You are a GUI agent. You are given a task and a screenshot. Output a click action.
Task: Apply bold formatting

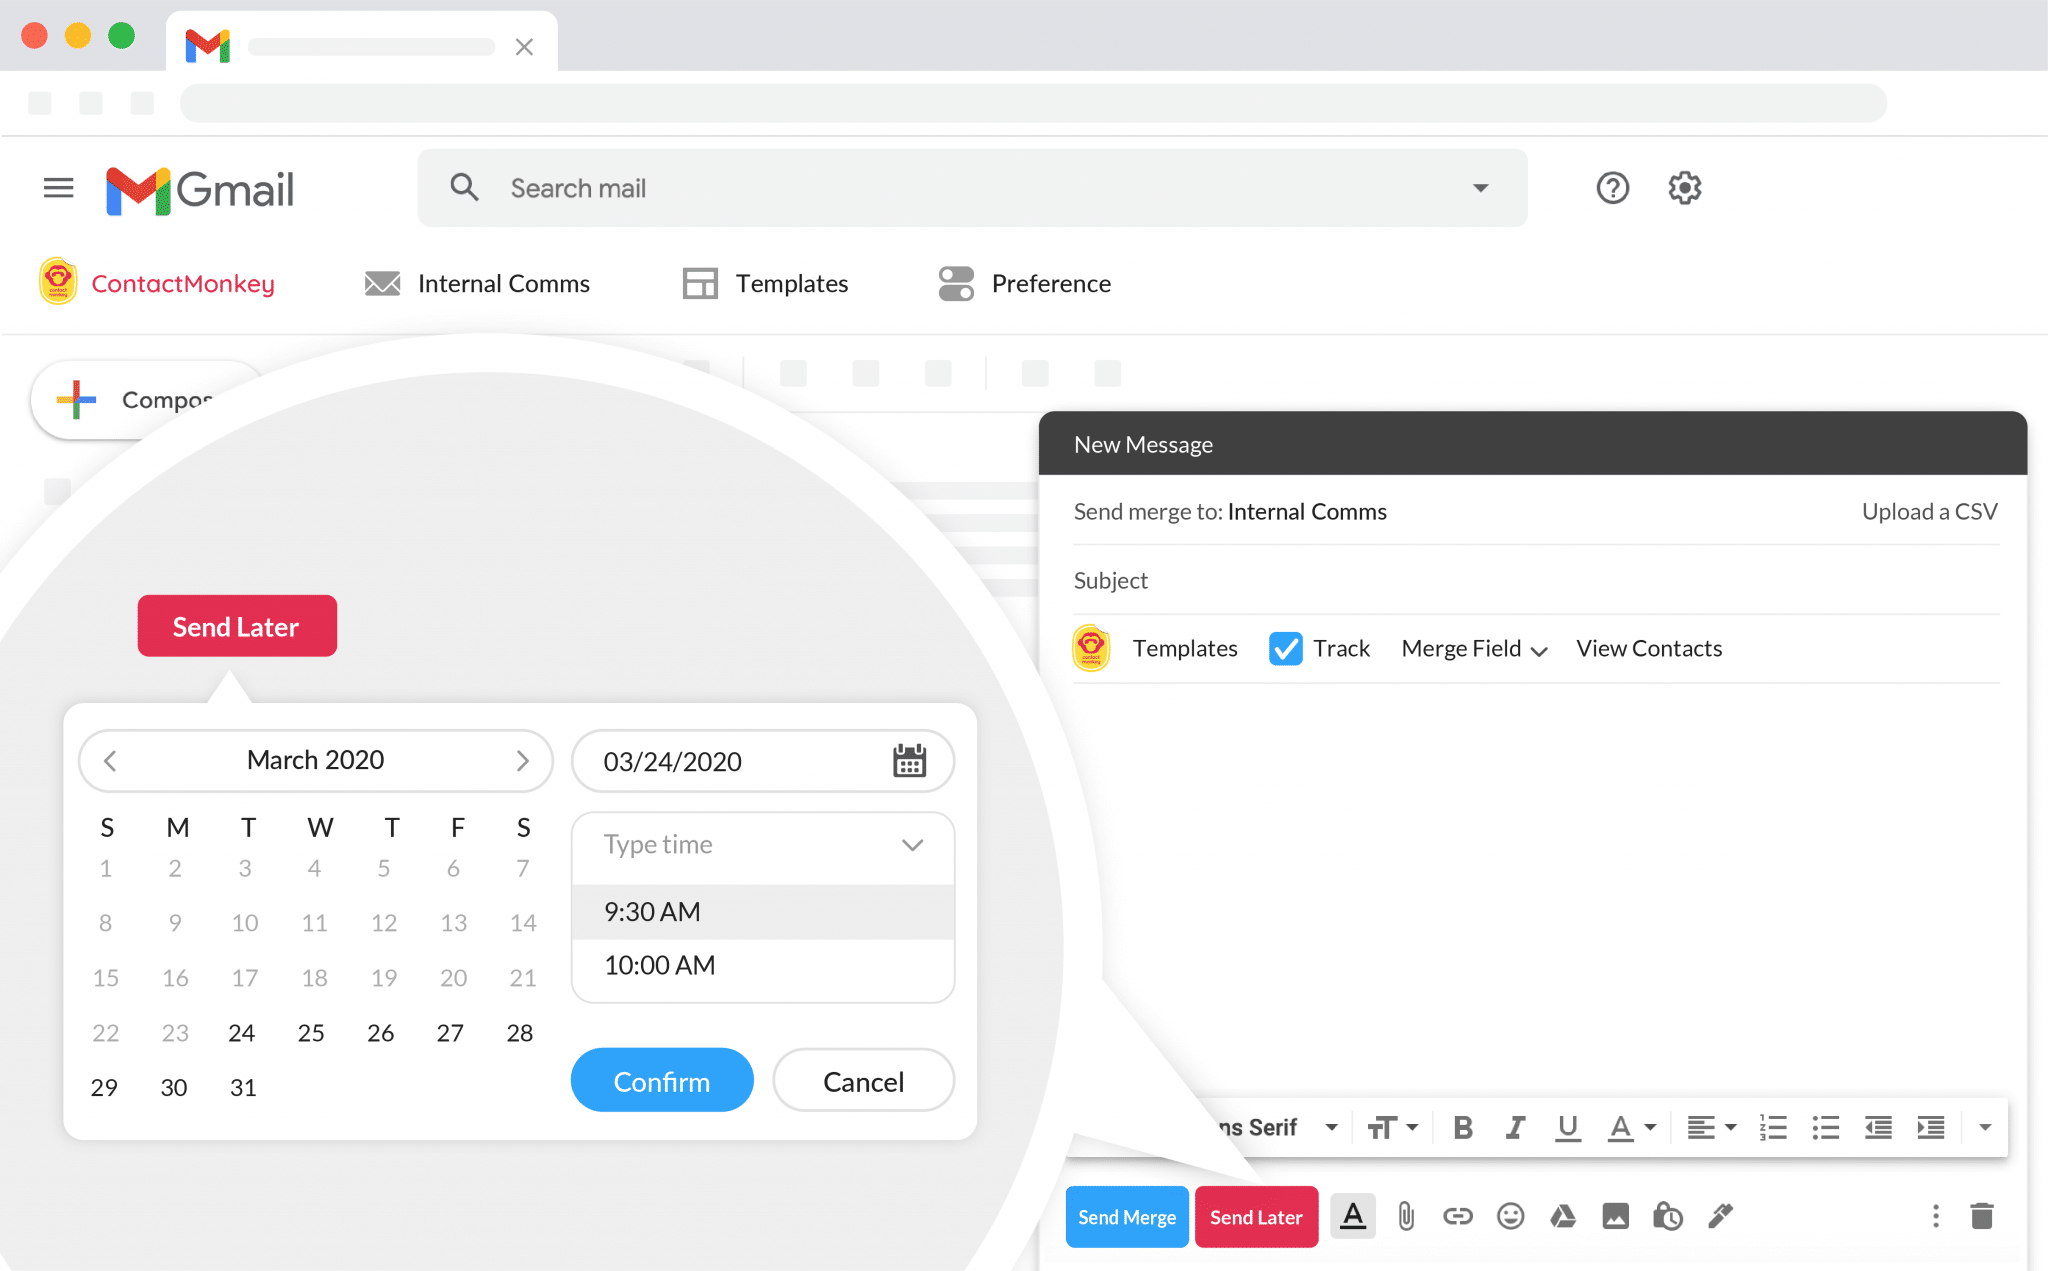point(1463,1128)
